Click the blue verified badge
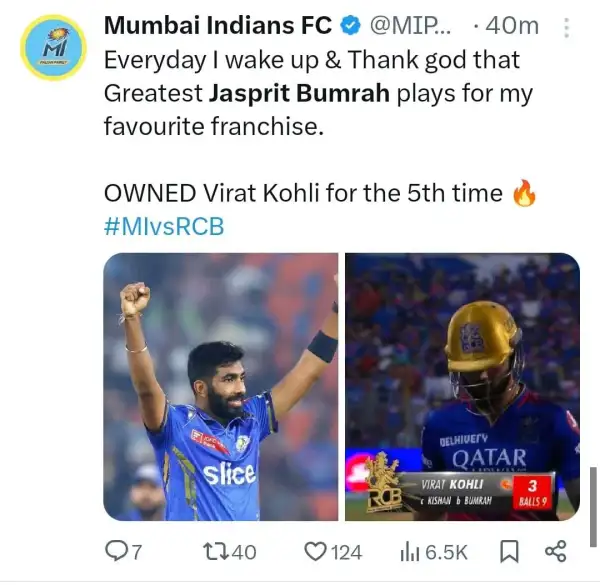 351,26
